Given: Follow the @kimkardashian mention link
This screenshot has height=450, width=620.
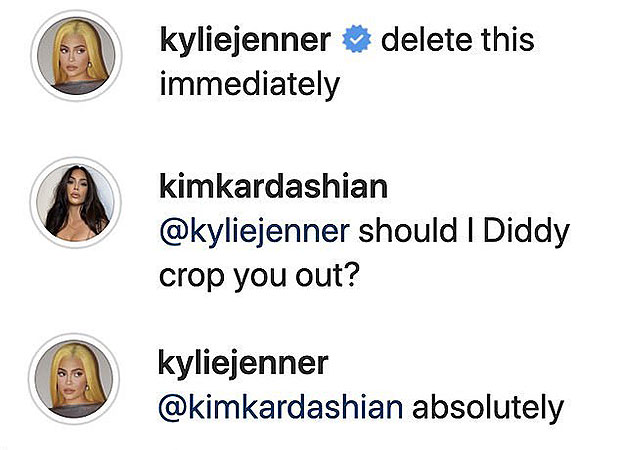Looking at the screenshot, I should (281, 408).
